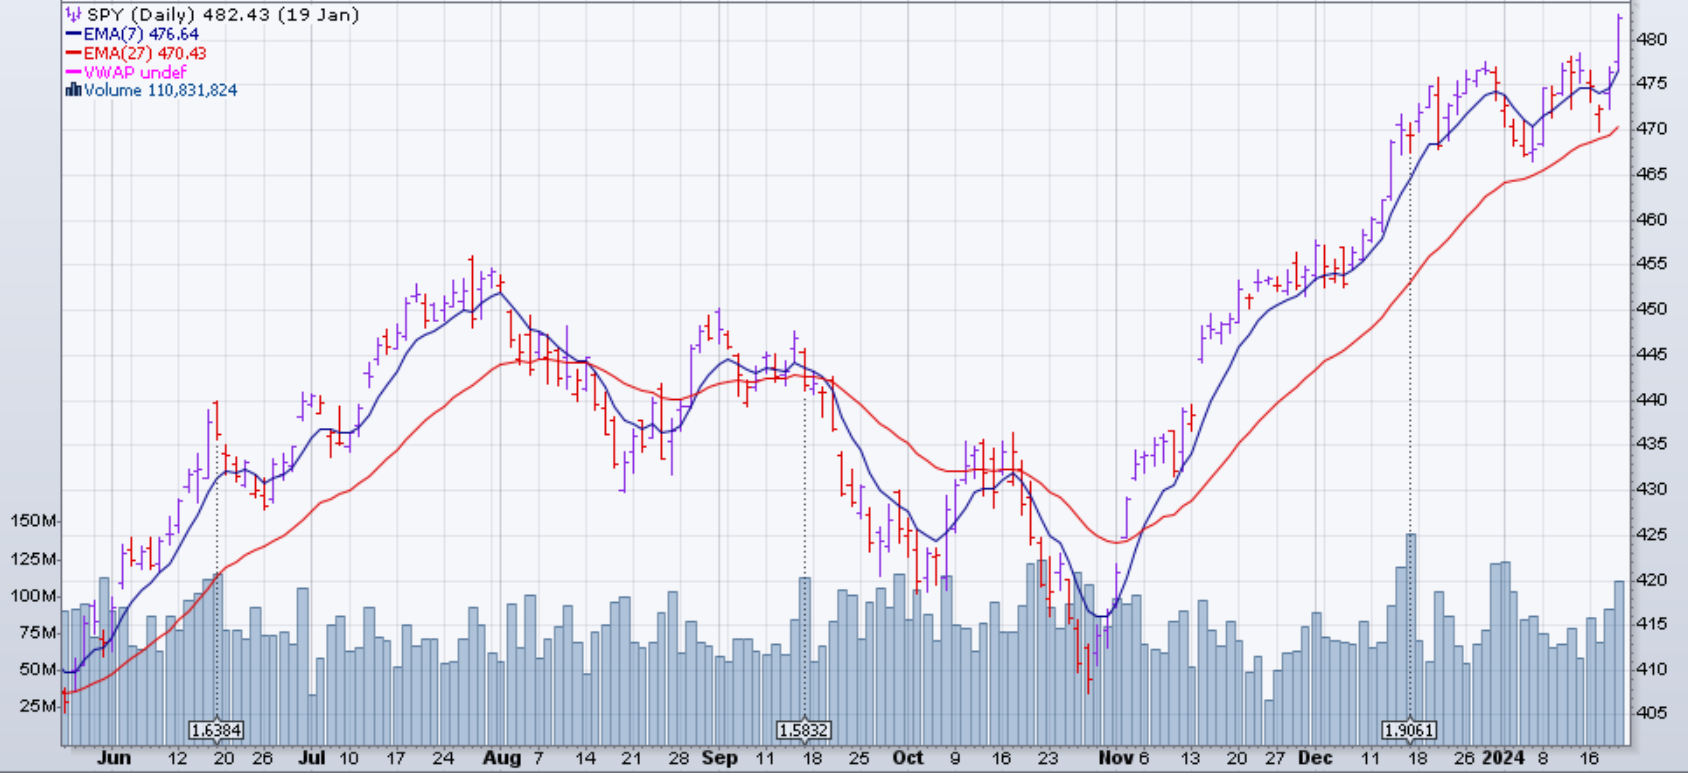Select the SPY (Daily) 482.43 title text

[x=223, y=15]
